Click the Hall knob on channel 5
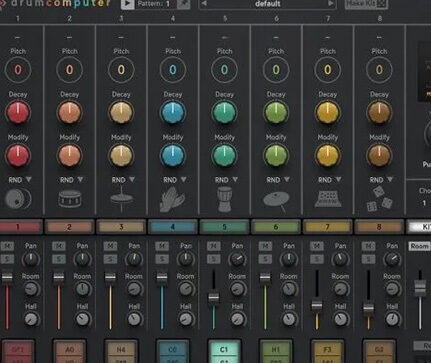This screenshot has height=363, width=431. tap(237, 319)
